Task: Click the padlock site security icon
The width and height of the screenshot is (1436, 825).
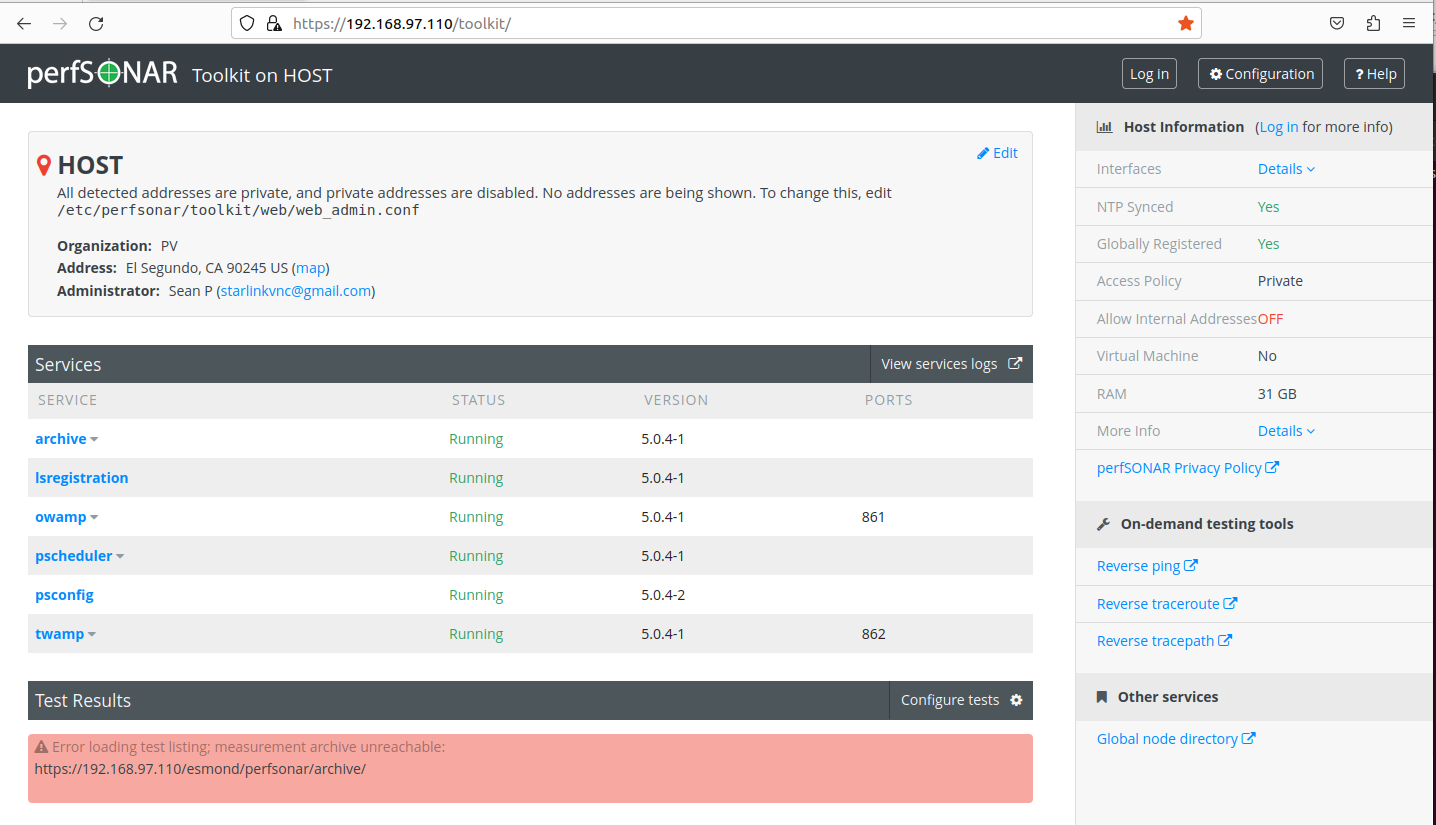Action: point(273,23)
